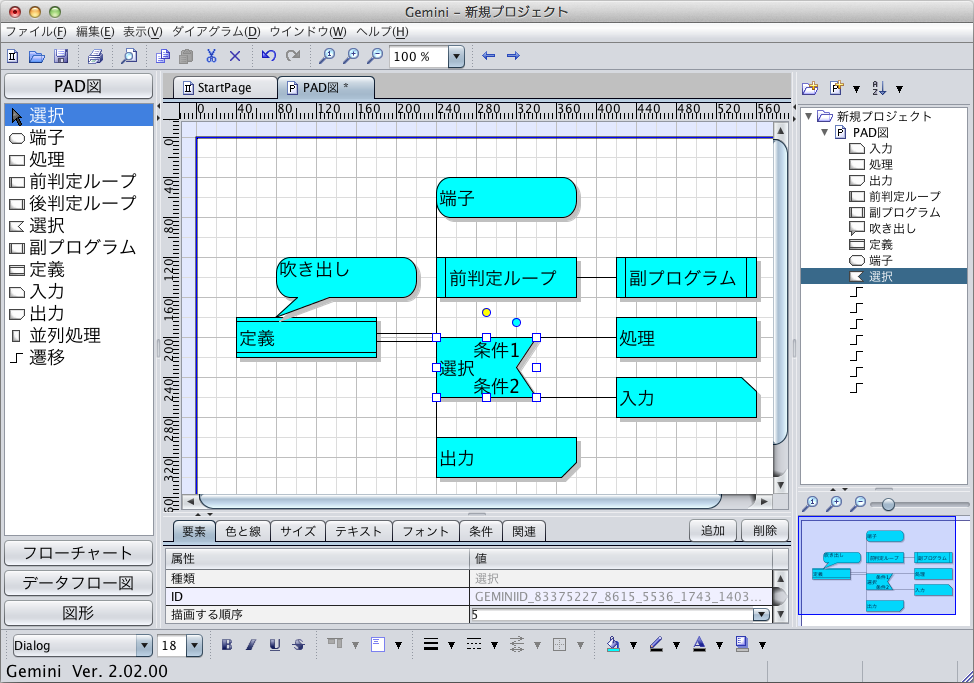Click the paste icon in toolbar
The height and width of the screenshot is (683, 974).
tap(186, 57)
